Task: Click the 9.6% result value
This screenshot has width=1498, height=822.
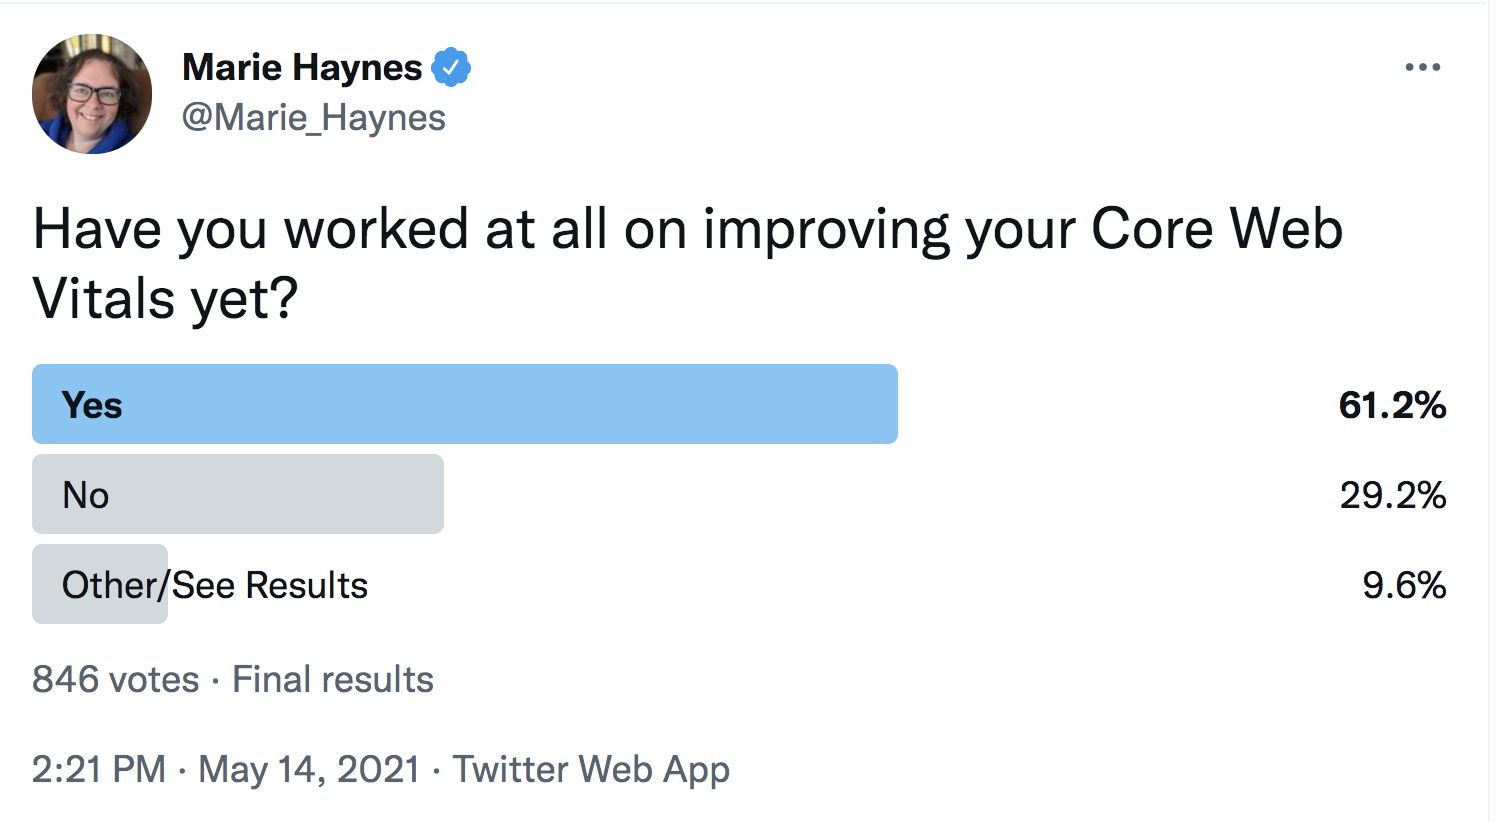Action: 1404,585
